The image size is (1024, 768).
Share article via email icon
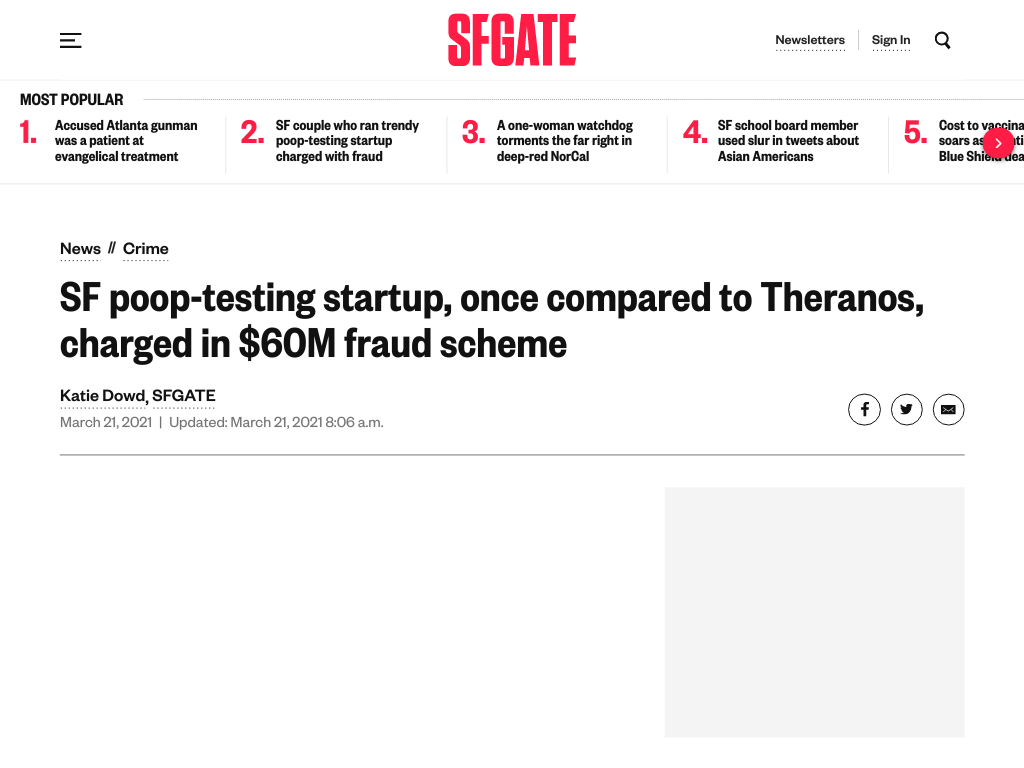click(x=948, y=409)
